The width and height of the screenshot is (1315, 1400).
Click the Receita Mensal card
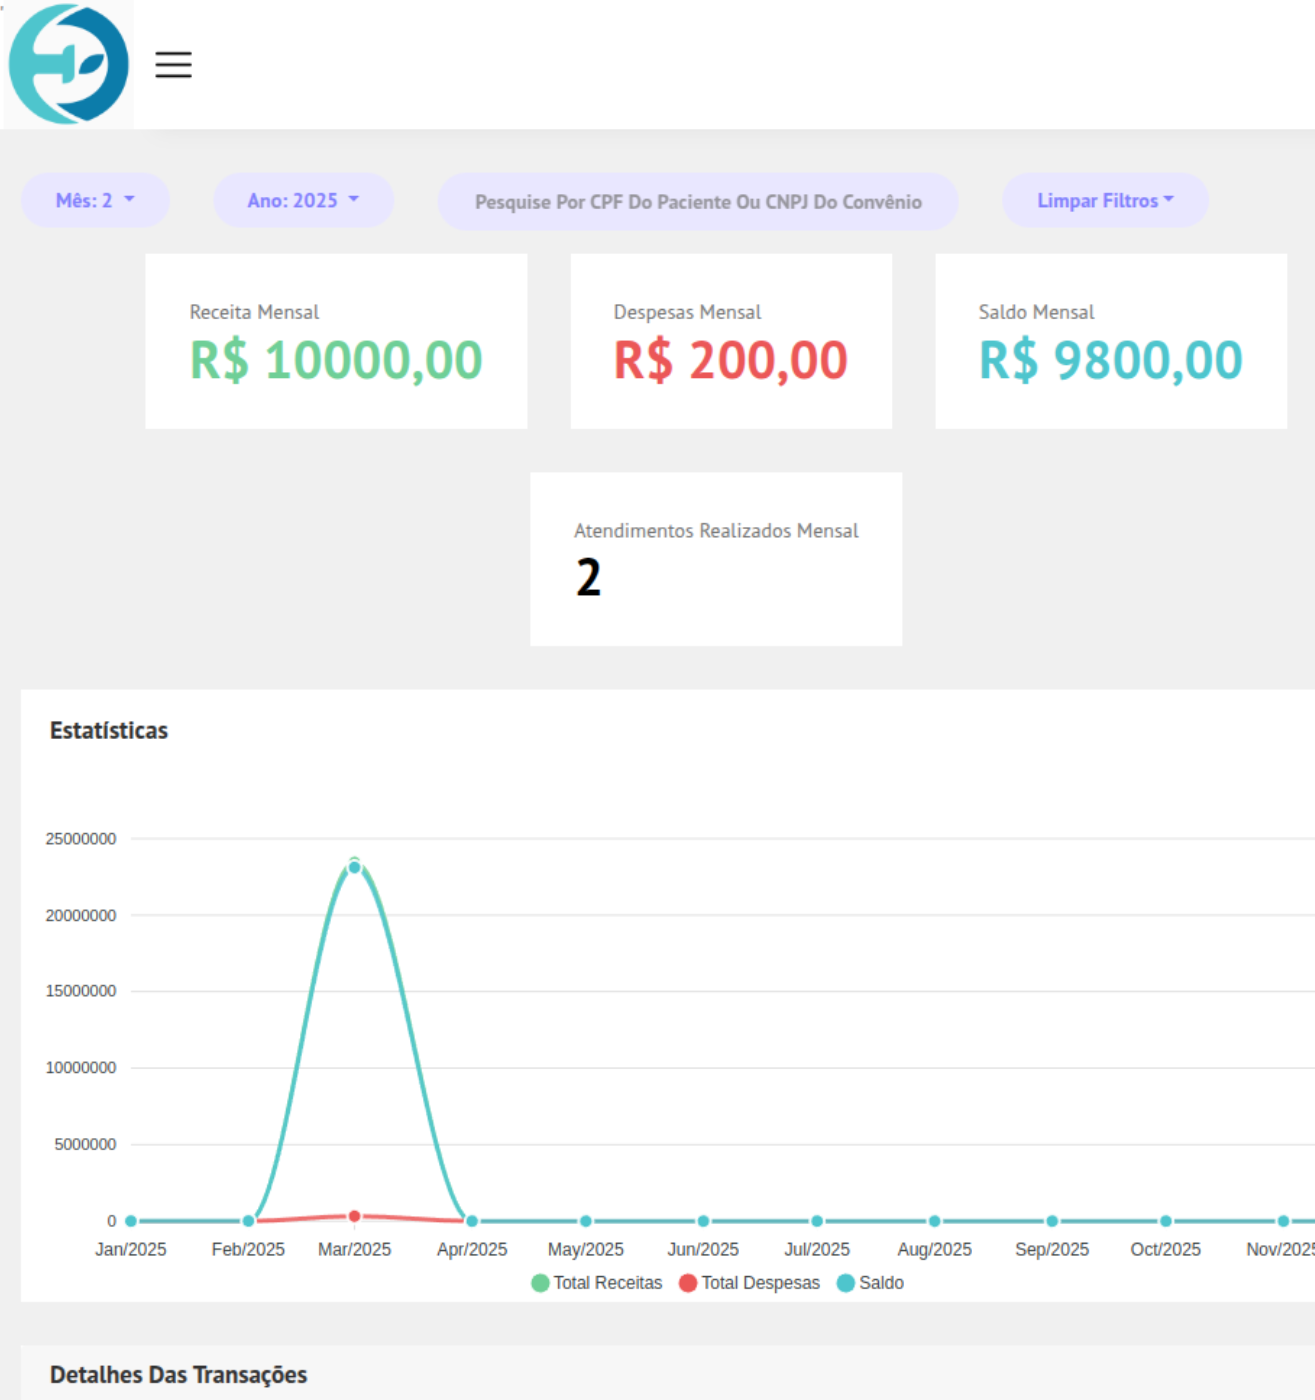336,341
